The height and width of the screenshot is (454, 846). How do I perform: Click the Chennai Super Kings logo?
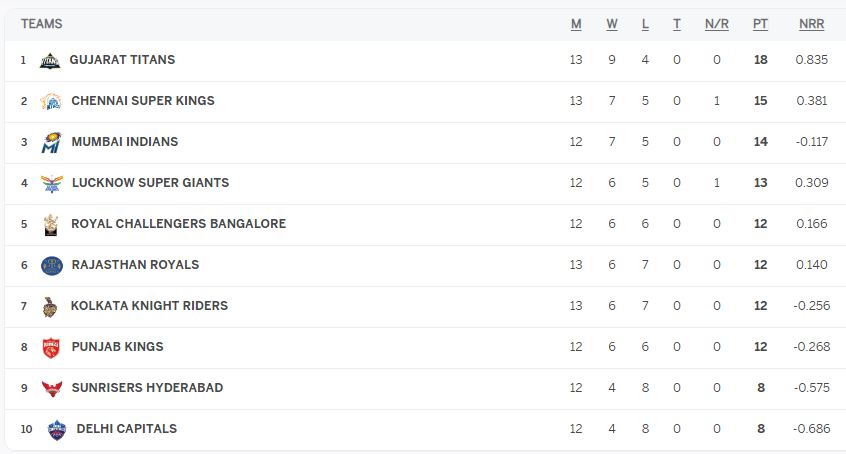click(51, 102)
